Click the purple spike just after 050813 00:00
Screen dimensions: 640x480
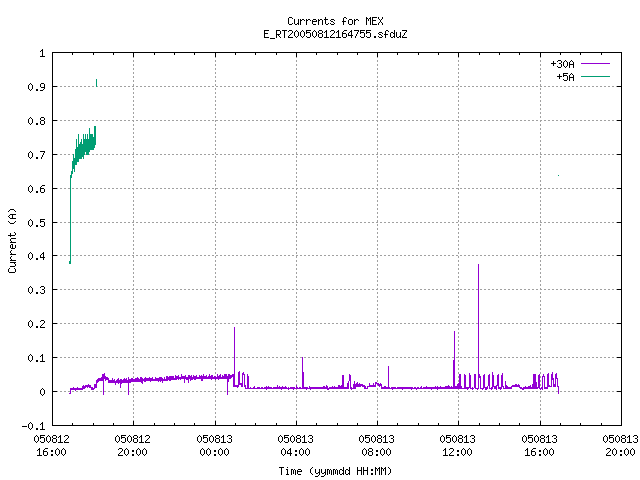tap(234, 351)
